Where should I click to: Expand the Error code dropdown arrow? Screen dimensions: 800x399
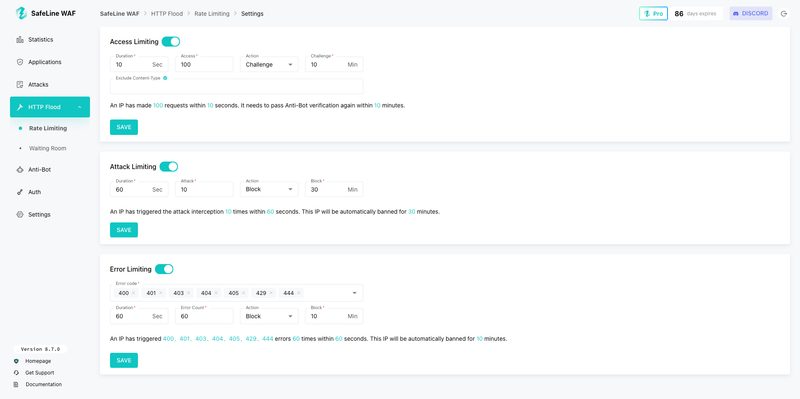tap(355, 293)
